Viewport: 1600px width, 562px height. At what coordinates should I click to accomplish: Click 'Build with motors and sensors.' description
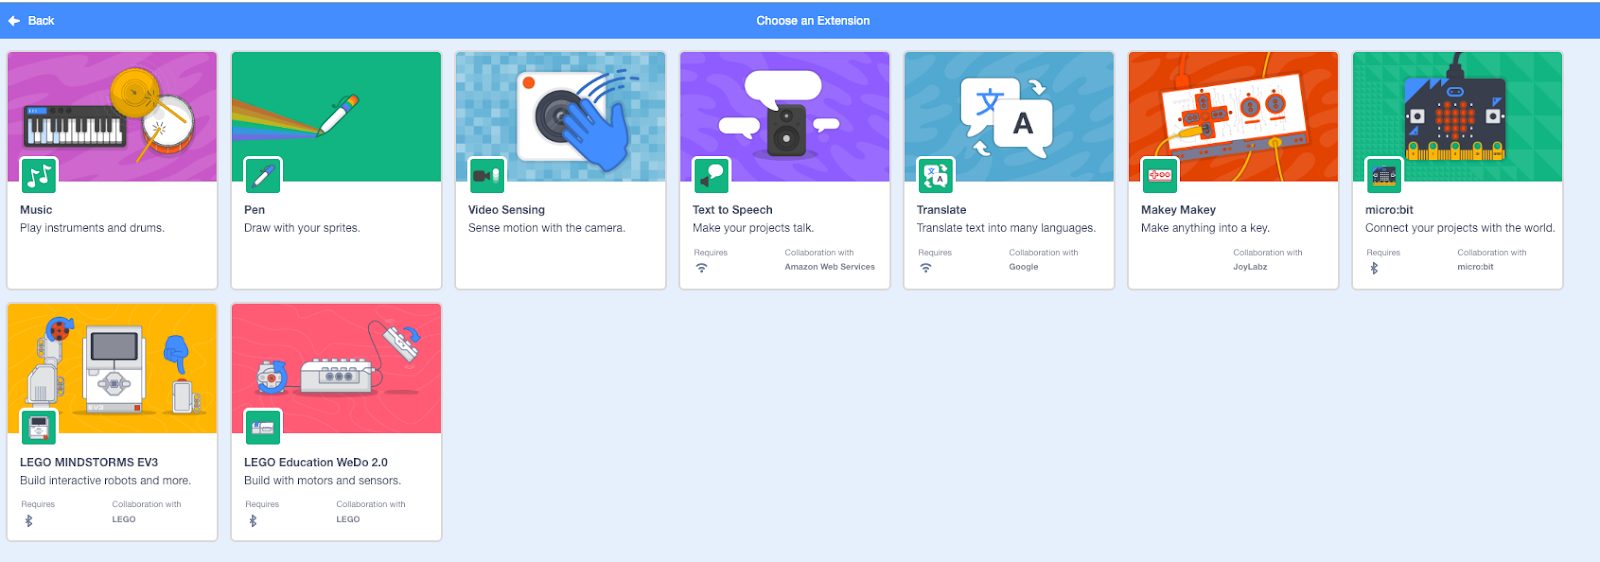(322, 480)
